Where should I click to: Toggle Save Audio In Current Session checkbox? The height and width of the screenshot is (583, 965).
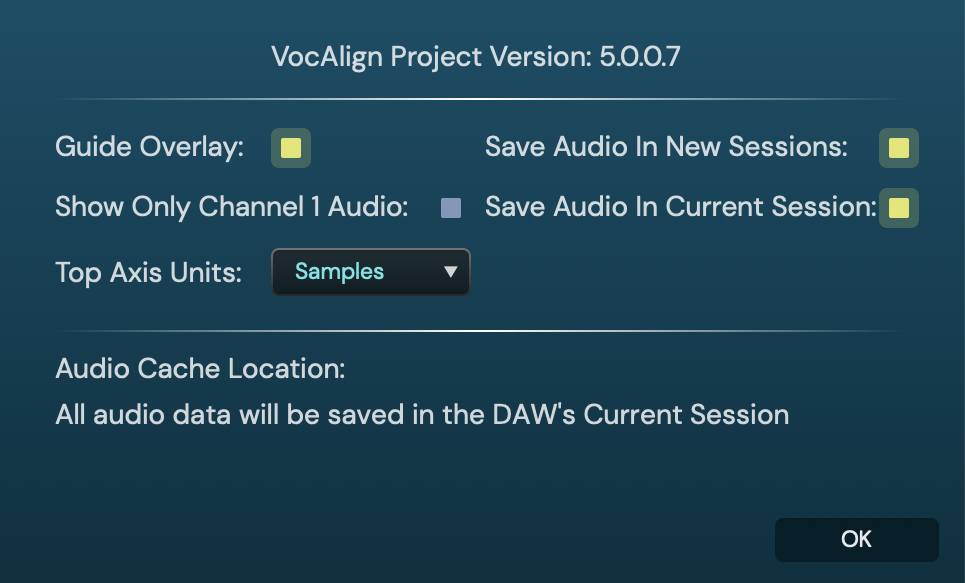pos(898,208)
